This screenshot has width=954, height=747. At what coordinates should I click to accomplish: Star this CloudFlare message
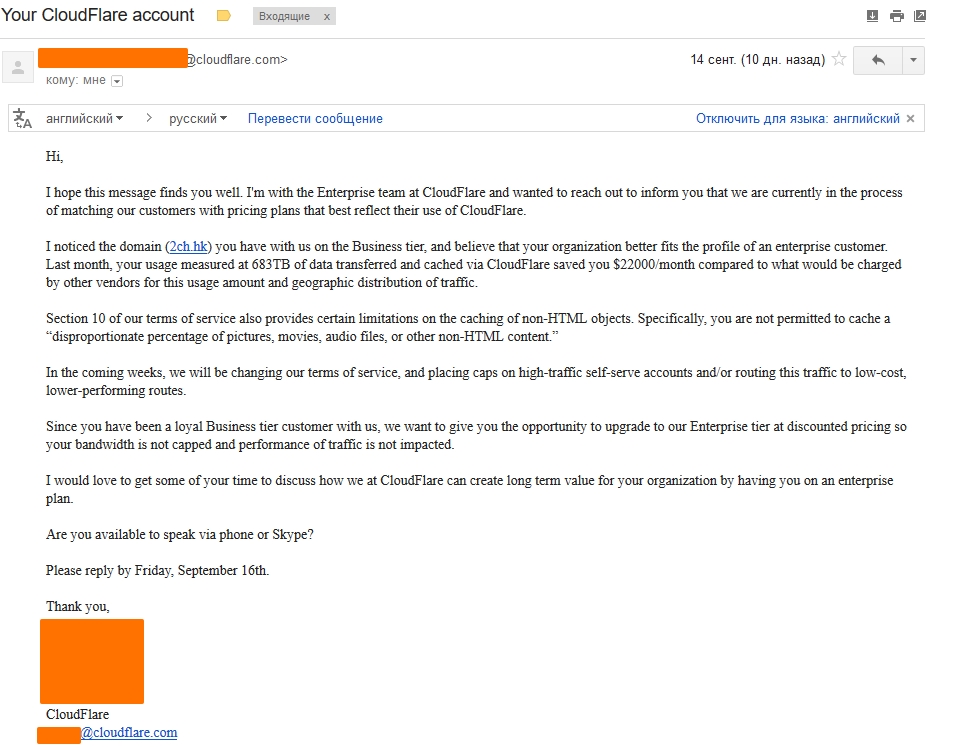[839, 60]
